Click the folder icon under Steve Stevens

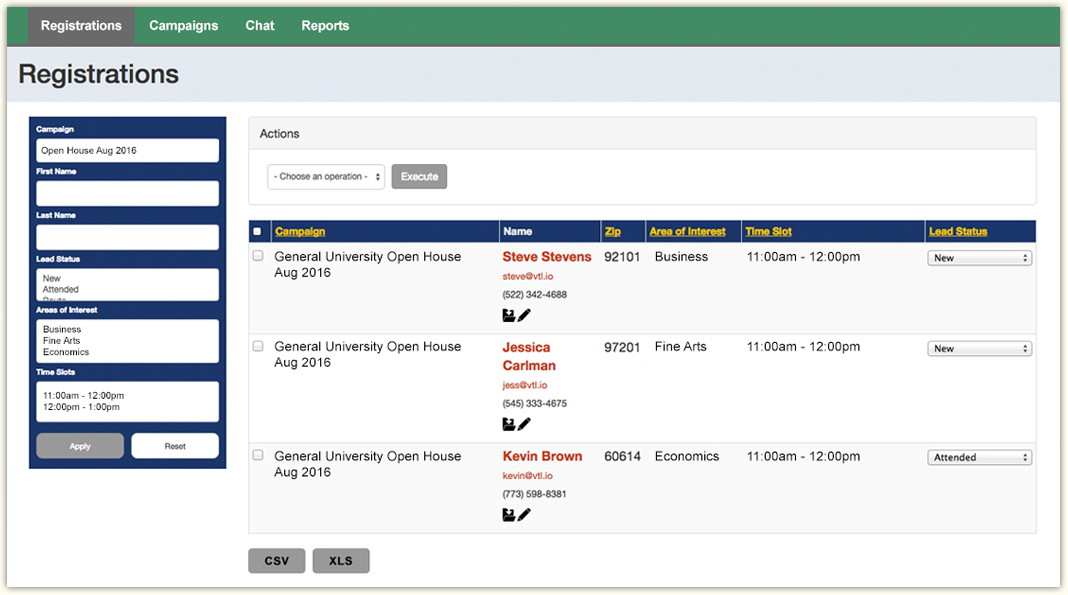509,315
